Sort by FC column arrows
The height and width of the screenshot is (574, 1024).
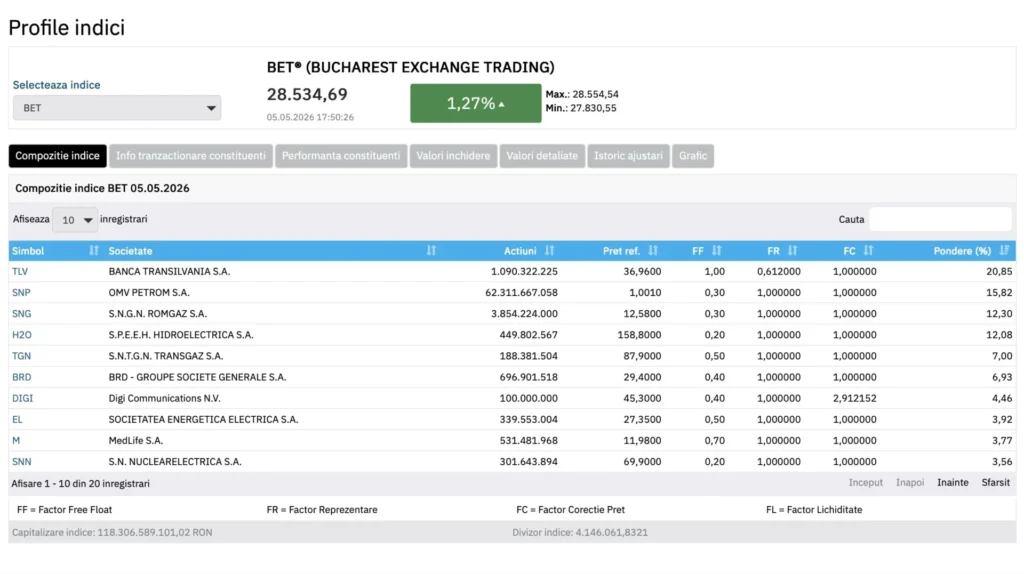(x=868, y=251)
